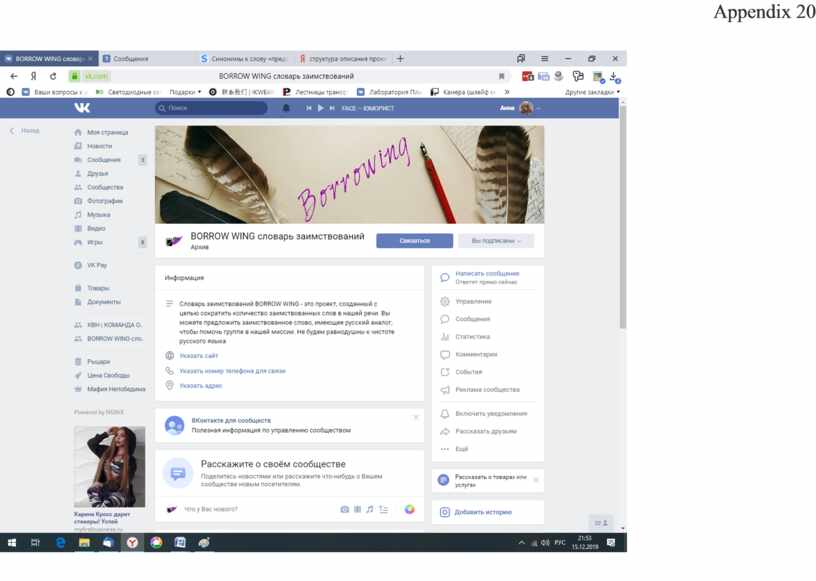Click inside the VK search field
This screenshot has height=581, width=816.
(211, 108)
